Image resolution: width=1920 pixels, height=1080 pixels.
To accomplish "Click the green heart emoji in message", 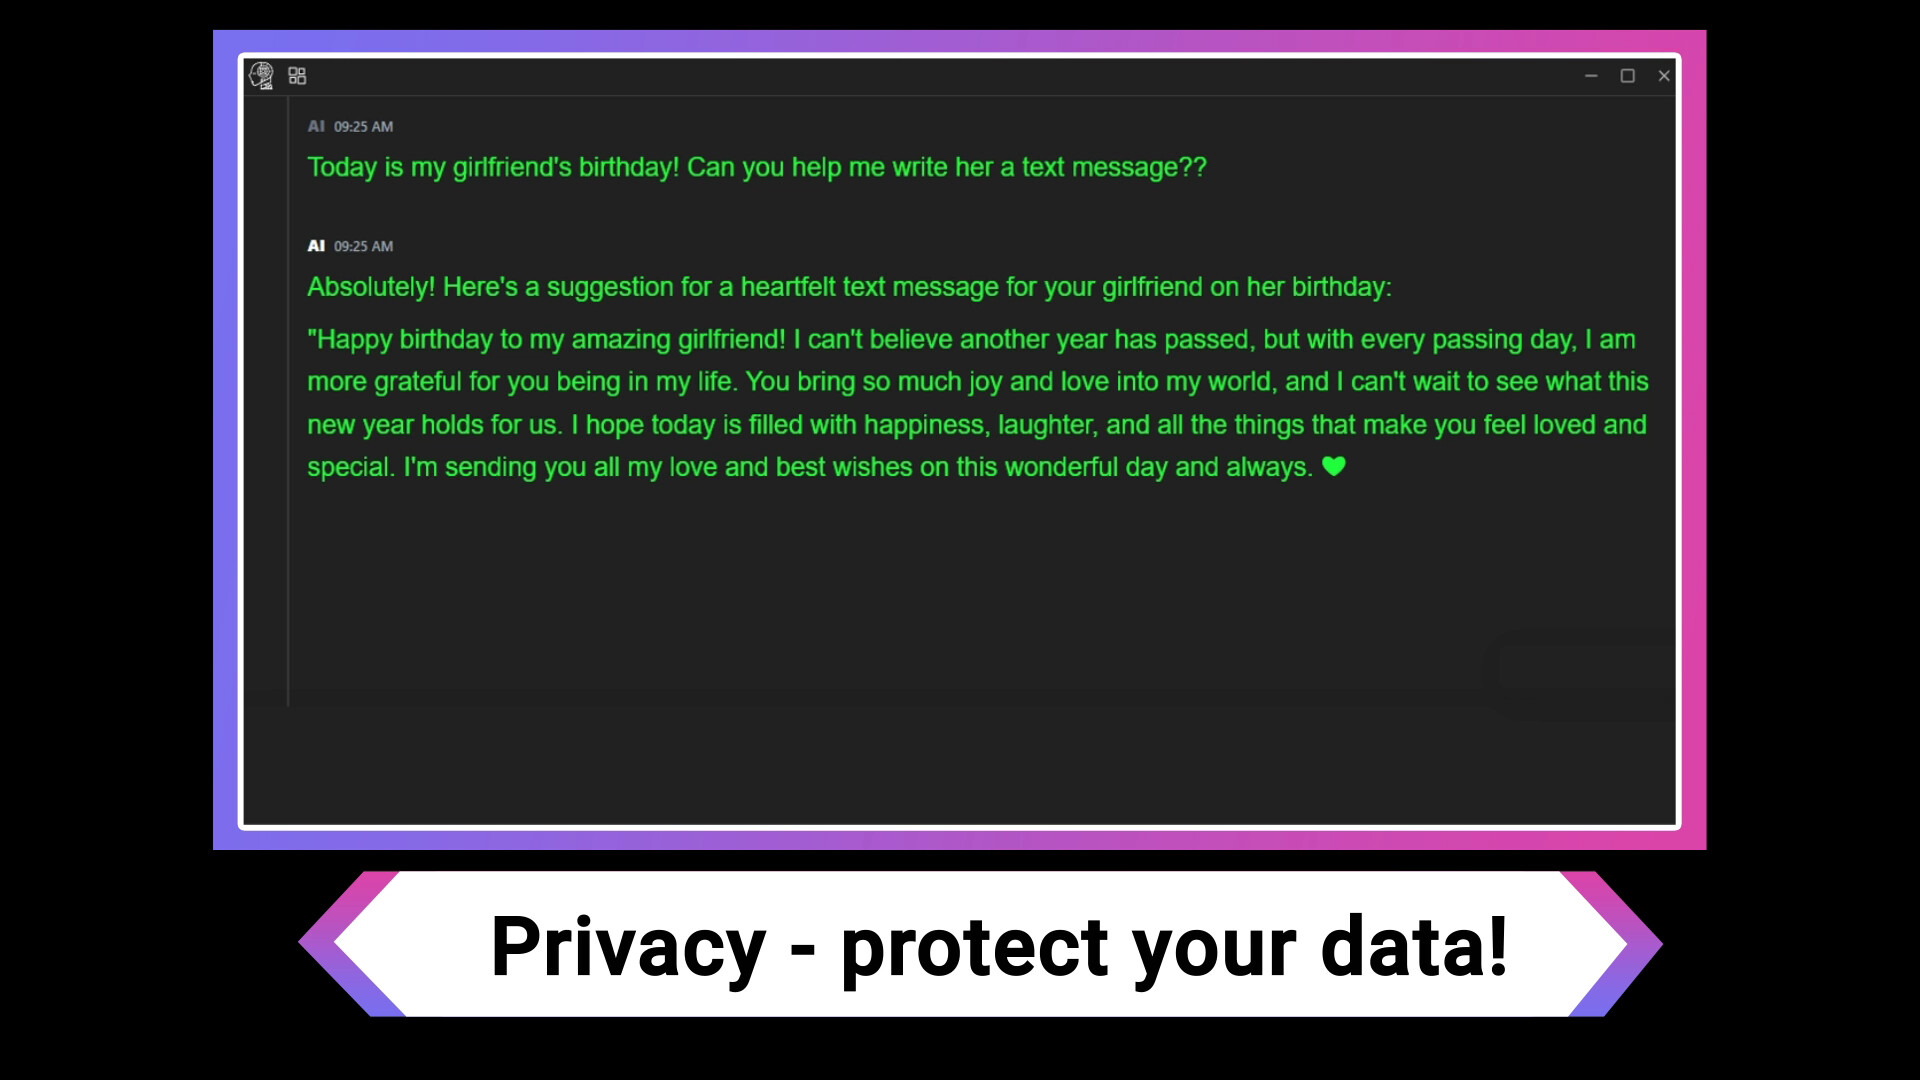I will (x=1335, y=465).
